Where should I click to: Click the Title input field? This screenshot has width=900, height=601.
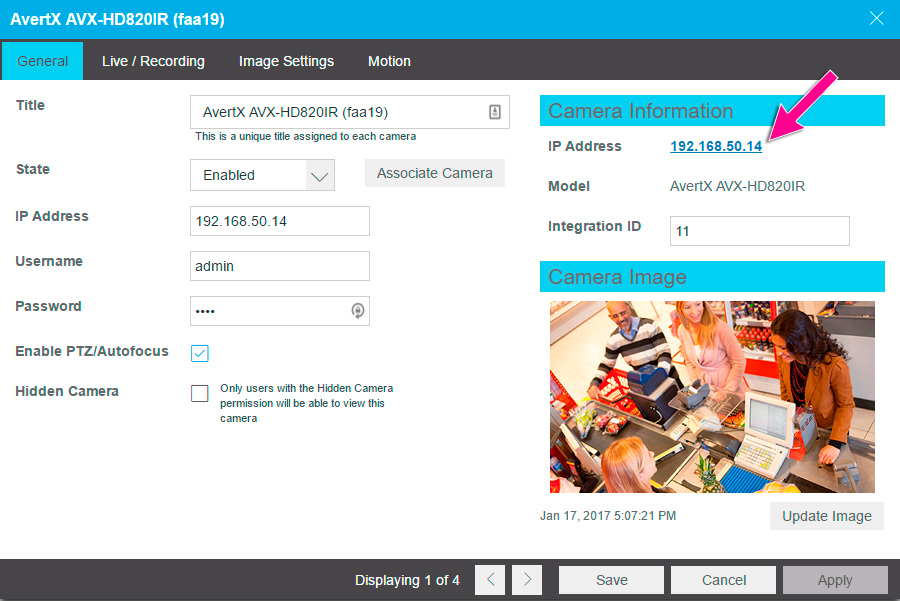tap(350, 112)
